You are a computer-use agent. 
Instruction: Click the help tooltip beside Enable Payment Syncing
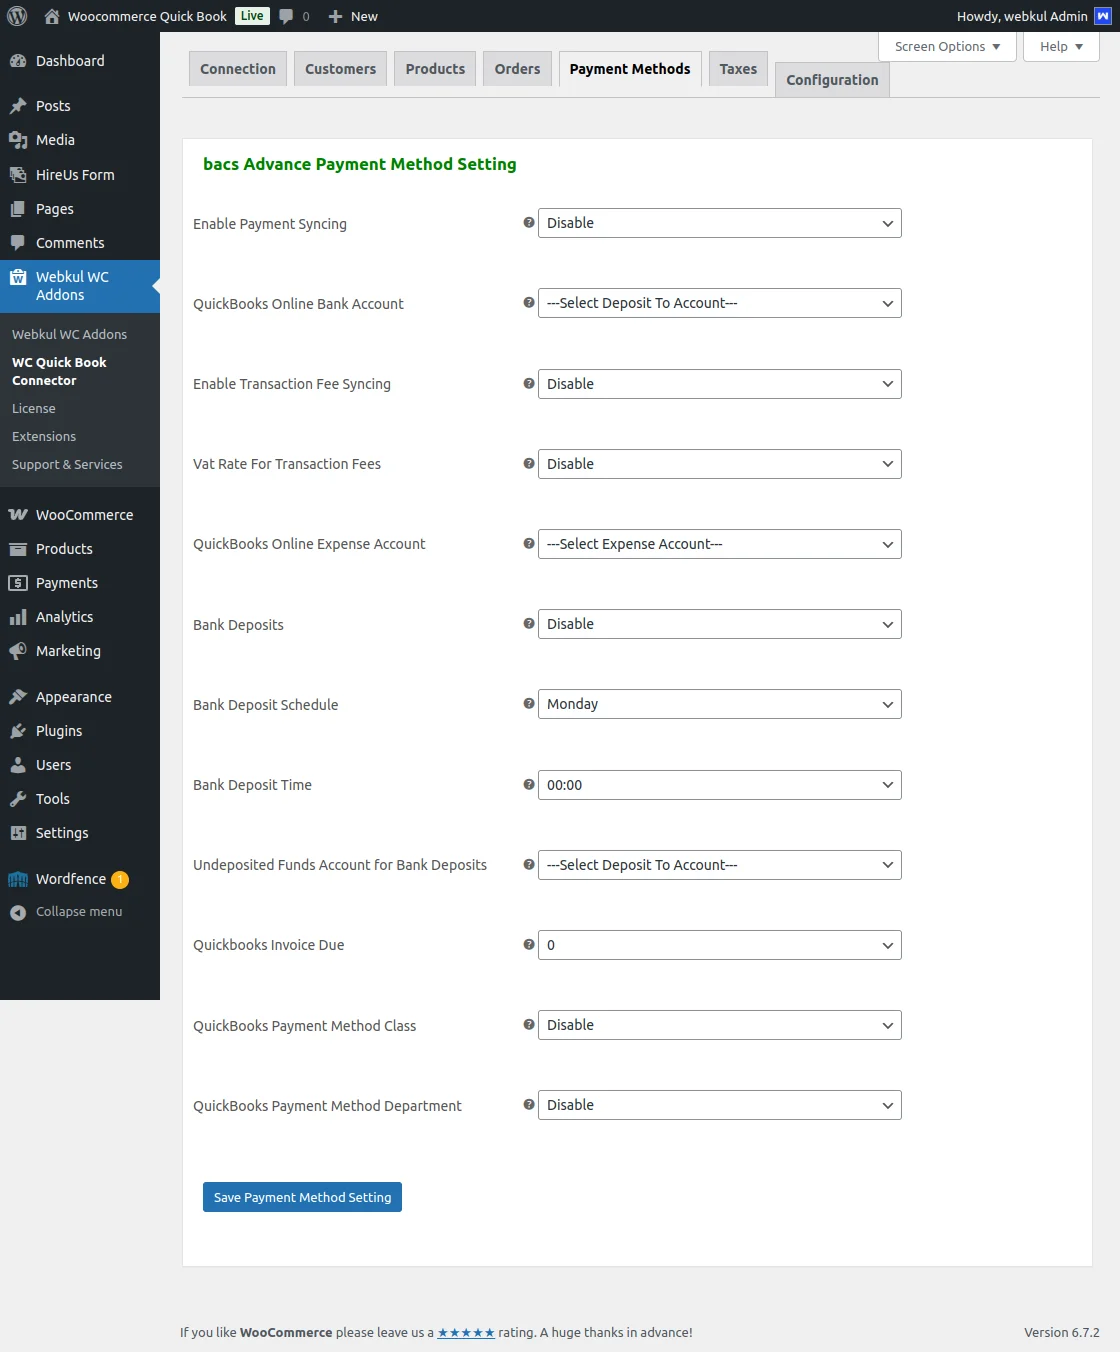529,222
